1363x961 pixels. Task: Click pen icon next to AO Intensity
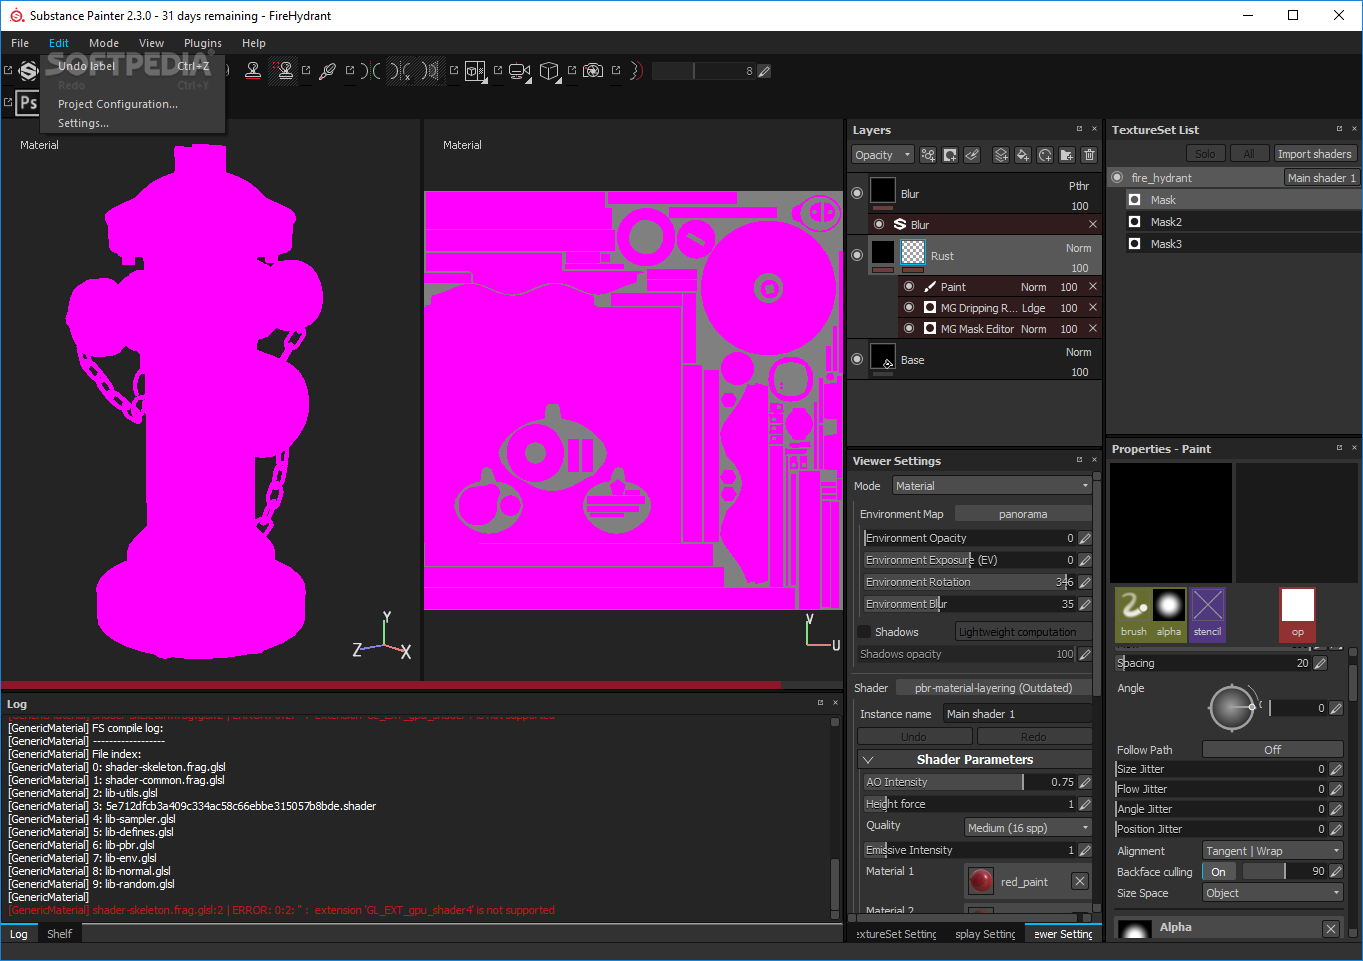point(1085,782)
